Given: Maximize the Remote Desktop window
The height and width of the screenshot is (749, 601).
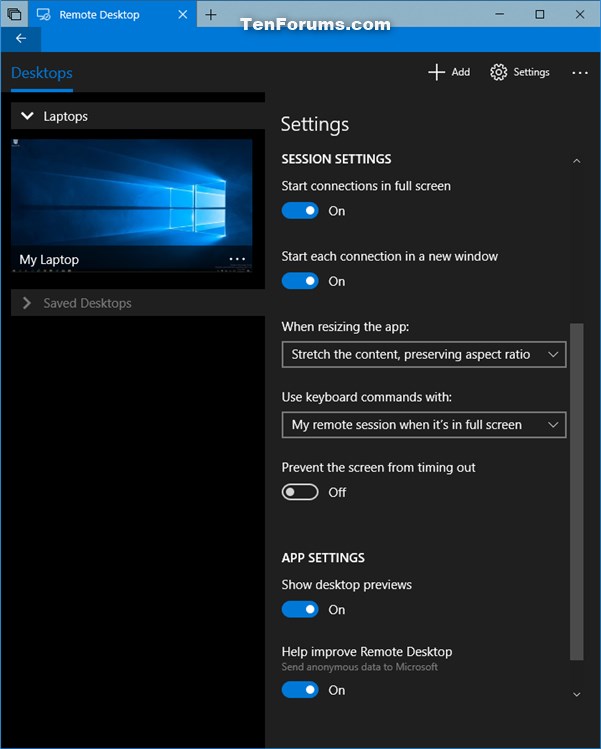Looking at the screenshot, I should click(540, 14).
